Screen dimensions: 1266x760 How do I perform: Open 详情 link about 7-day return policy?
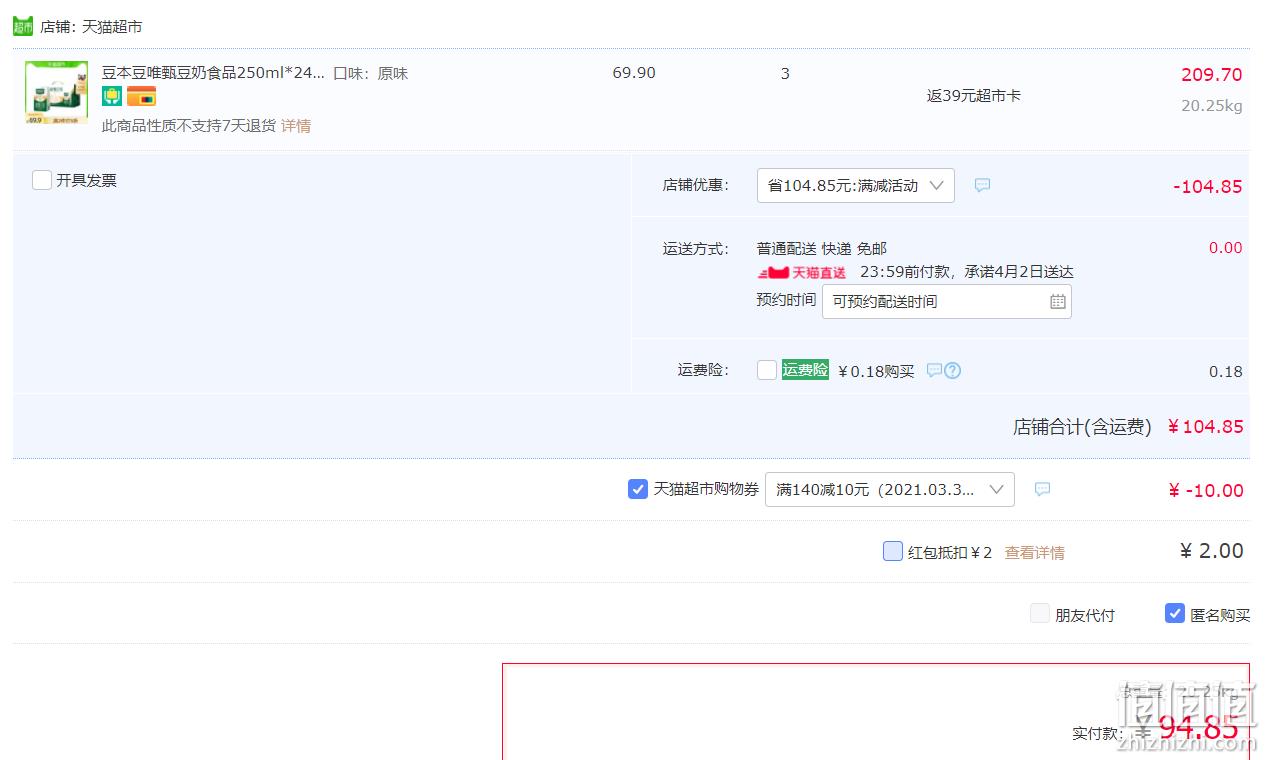tap(296, 126)
